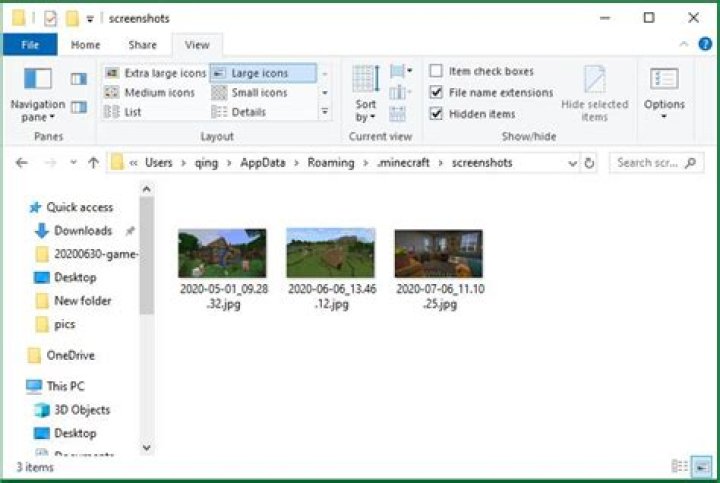Open Quick Access Toolbar customize arrow
Viewport: 720px width, 483px height.
[x=90, y=19]
